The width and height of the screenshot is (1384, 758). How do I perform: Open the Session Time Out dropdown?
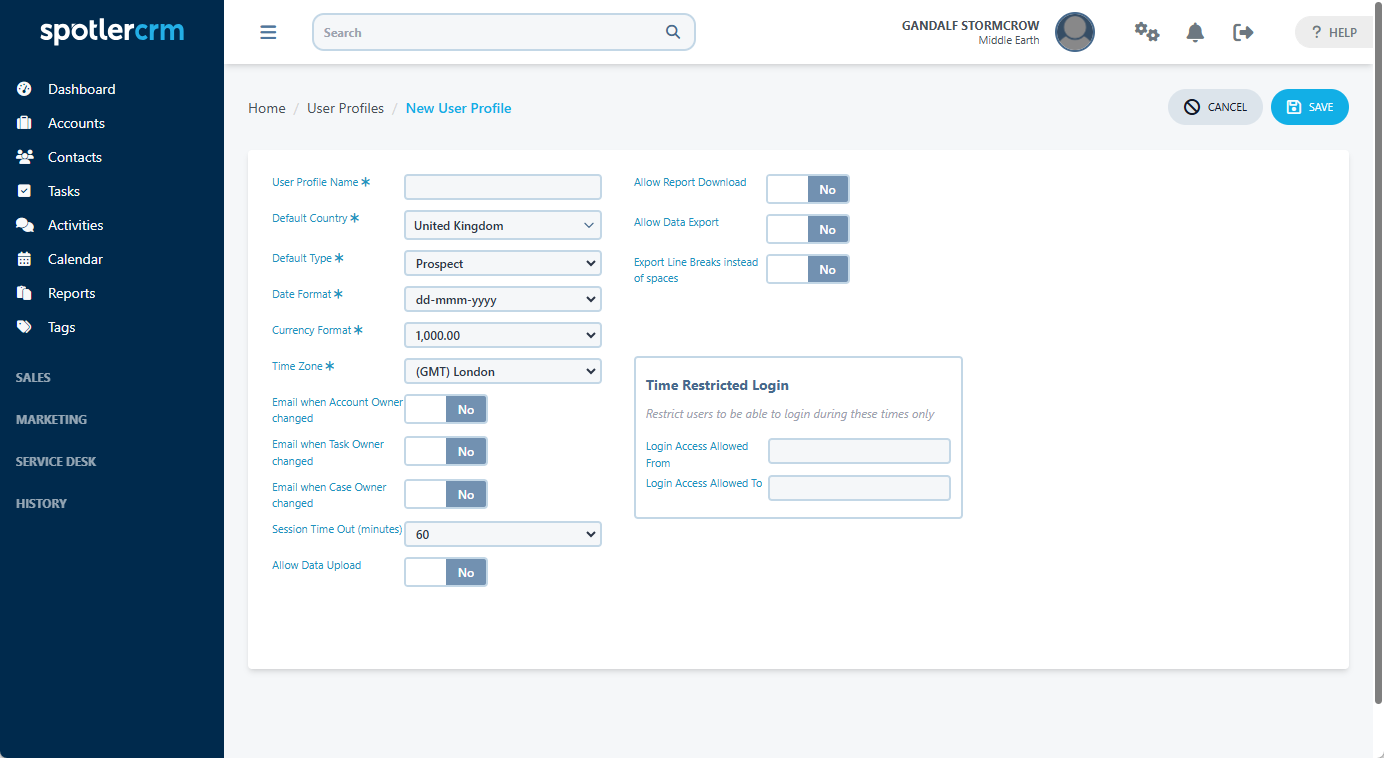[503, 534]
